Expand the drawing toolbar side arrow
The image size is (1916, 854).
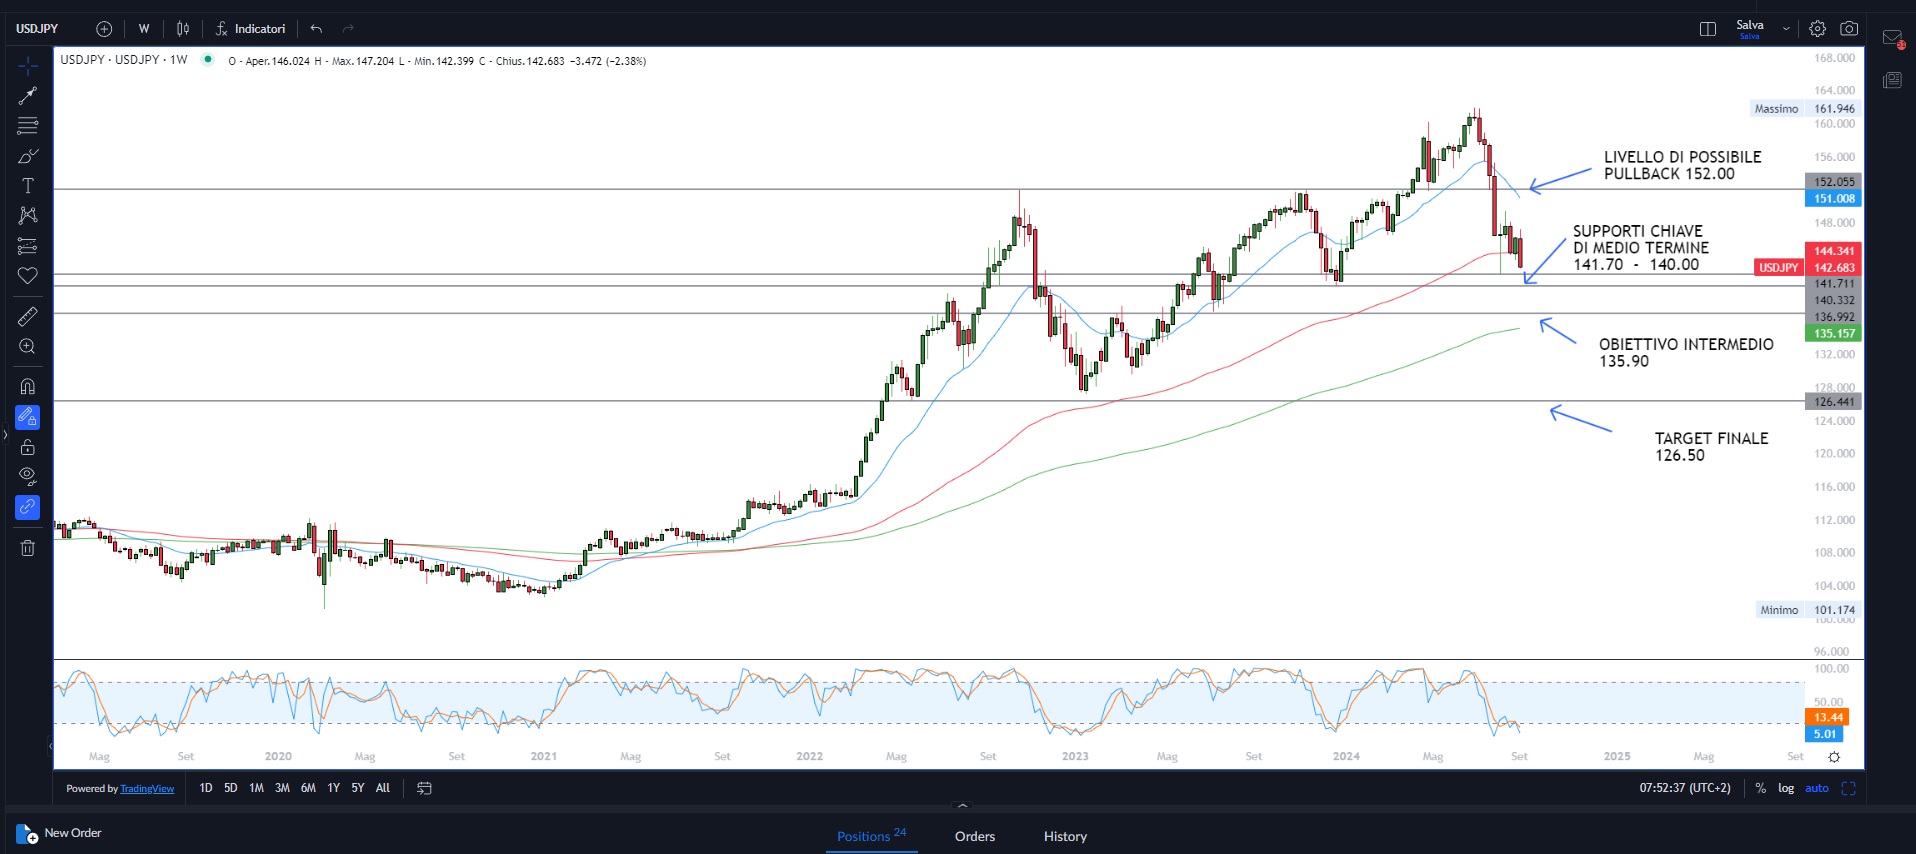[x=5, y=435]
